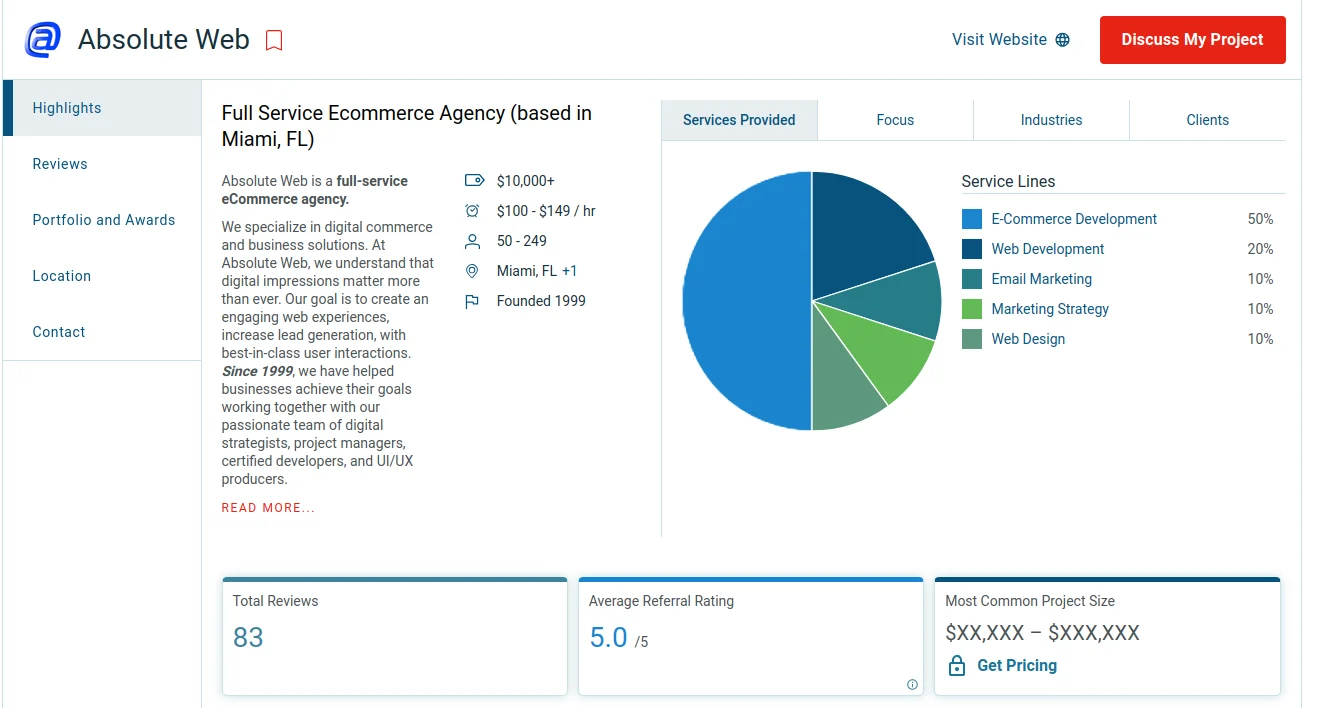Switch to the Clients tab

1207,120
